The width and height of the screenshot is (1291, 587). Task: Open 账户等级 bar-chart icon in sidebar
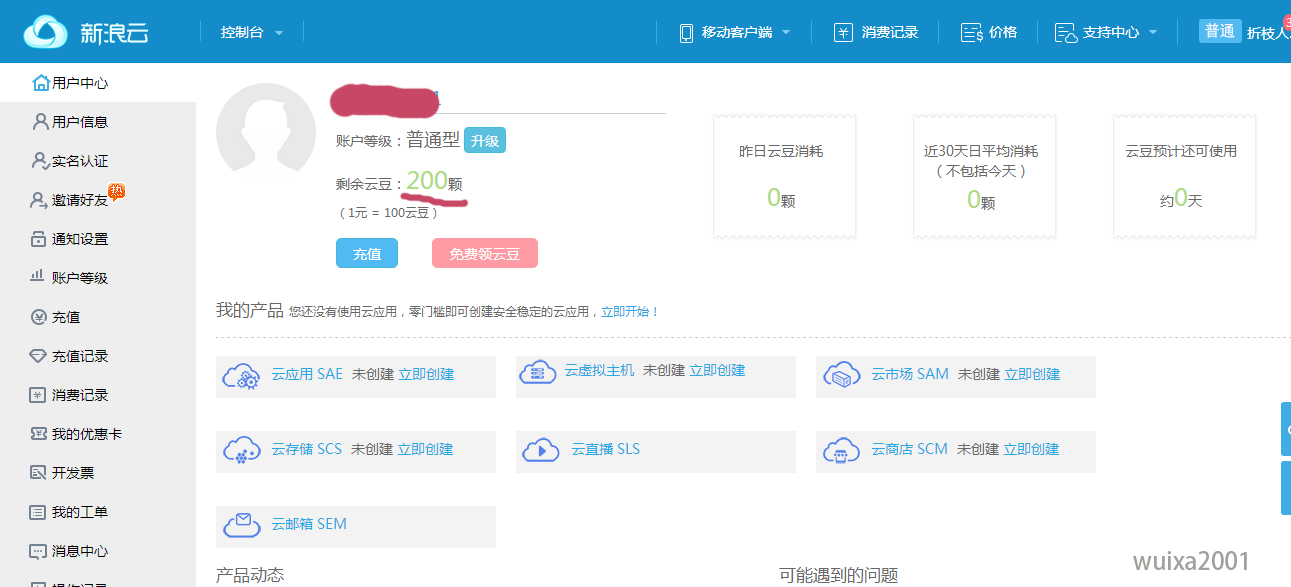[39, 277]
